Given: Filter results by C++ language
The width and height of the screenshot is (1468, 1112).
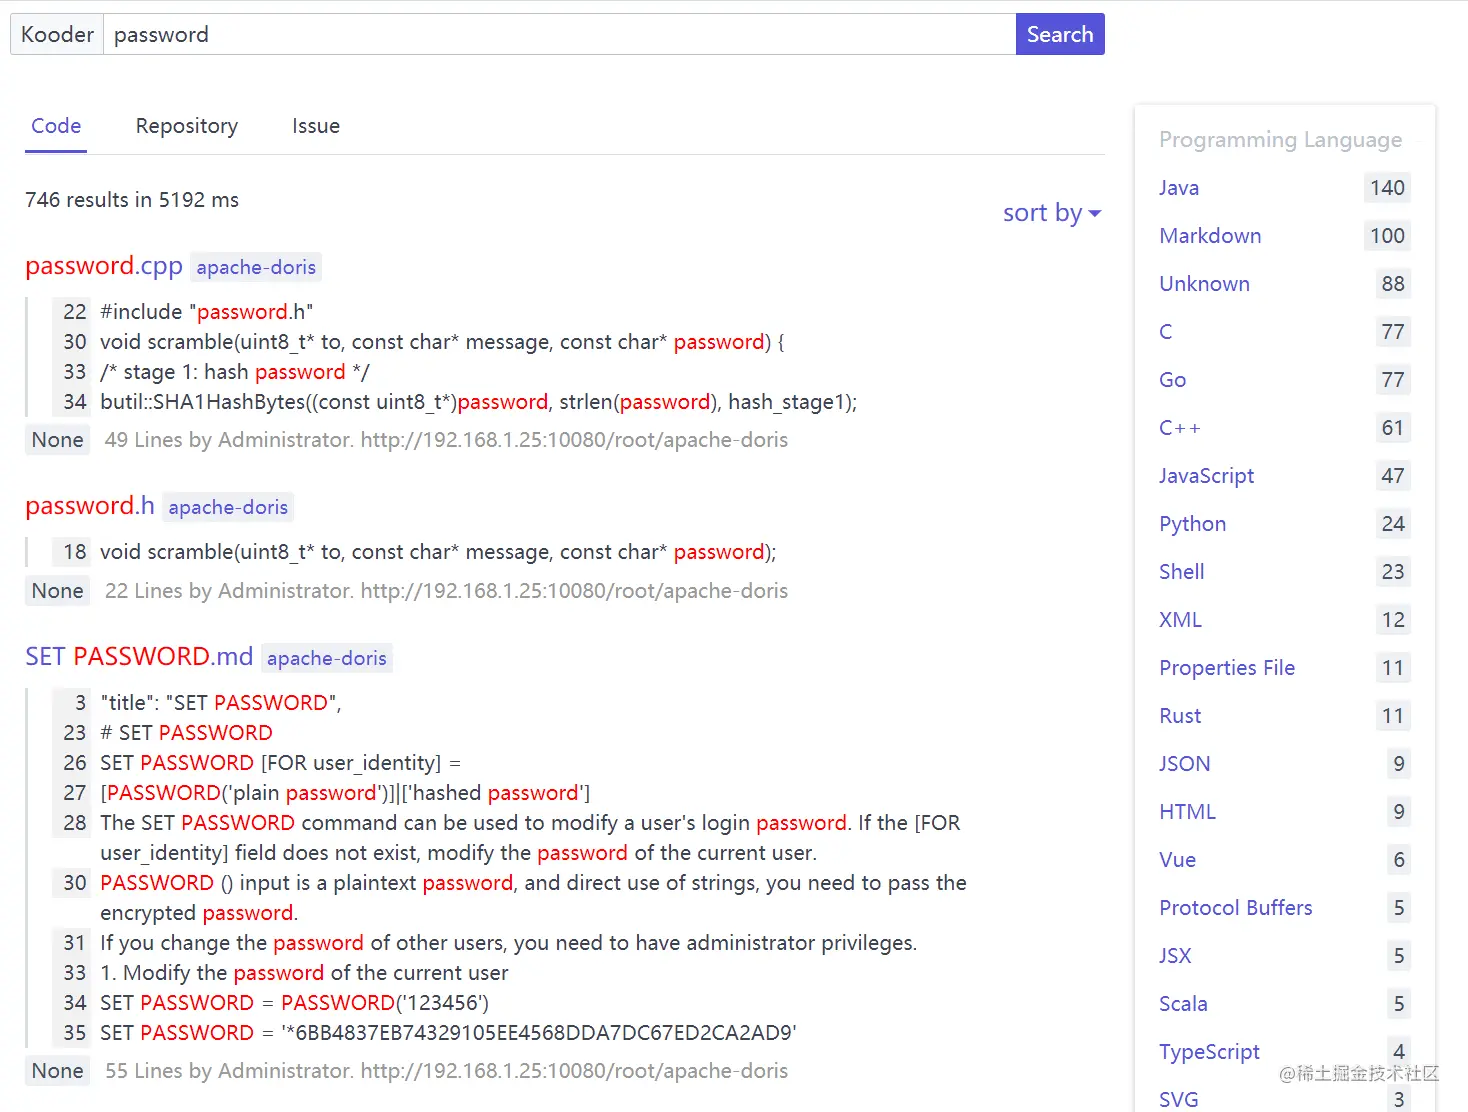Looking at the screenshot, I should (1180, 428).
